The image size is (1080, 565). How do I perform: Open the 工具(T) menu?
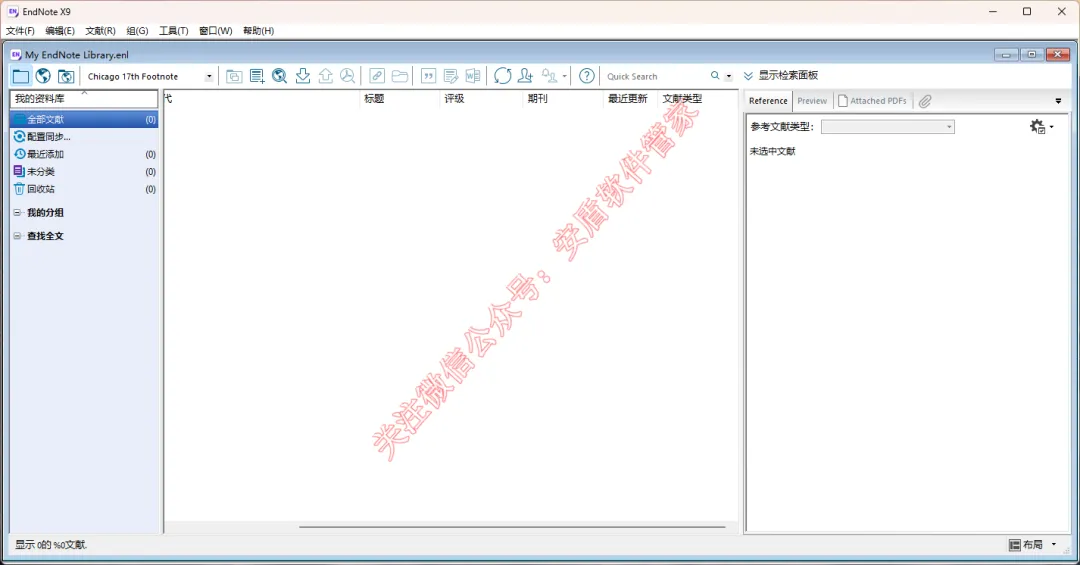click(x=174, y=30)
